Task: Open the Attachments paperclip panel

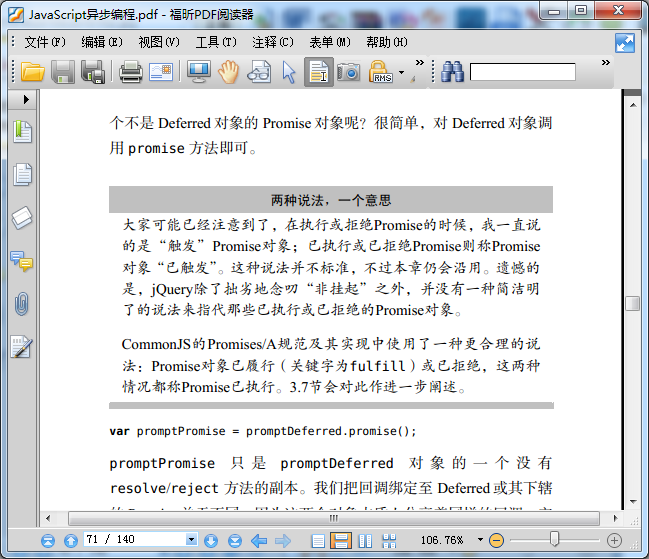Action: pos(22,304)
